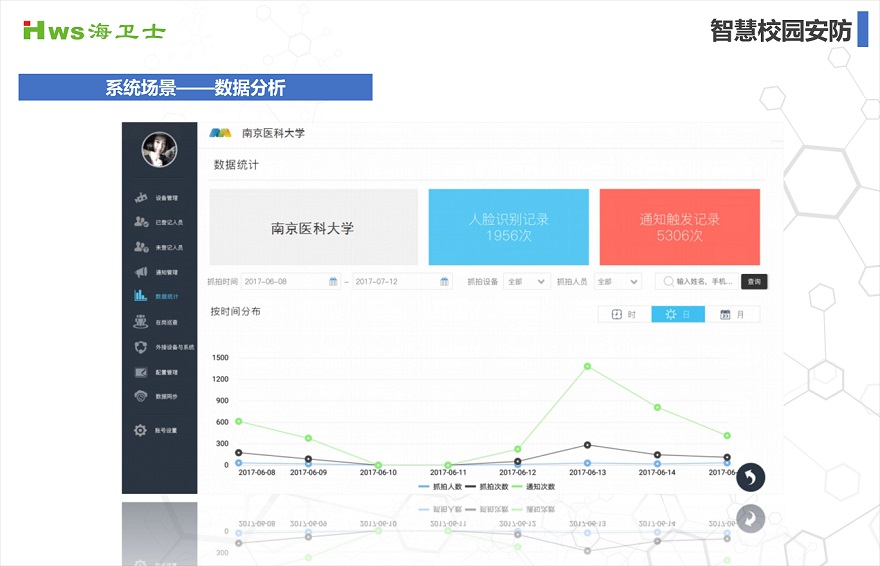Click the 抓拍时间 filter label
The width and height of the screenshot is (880, 566).
pyautogui.click(x=223, y=282)
